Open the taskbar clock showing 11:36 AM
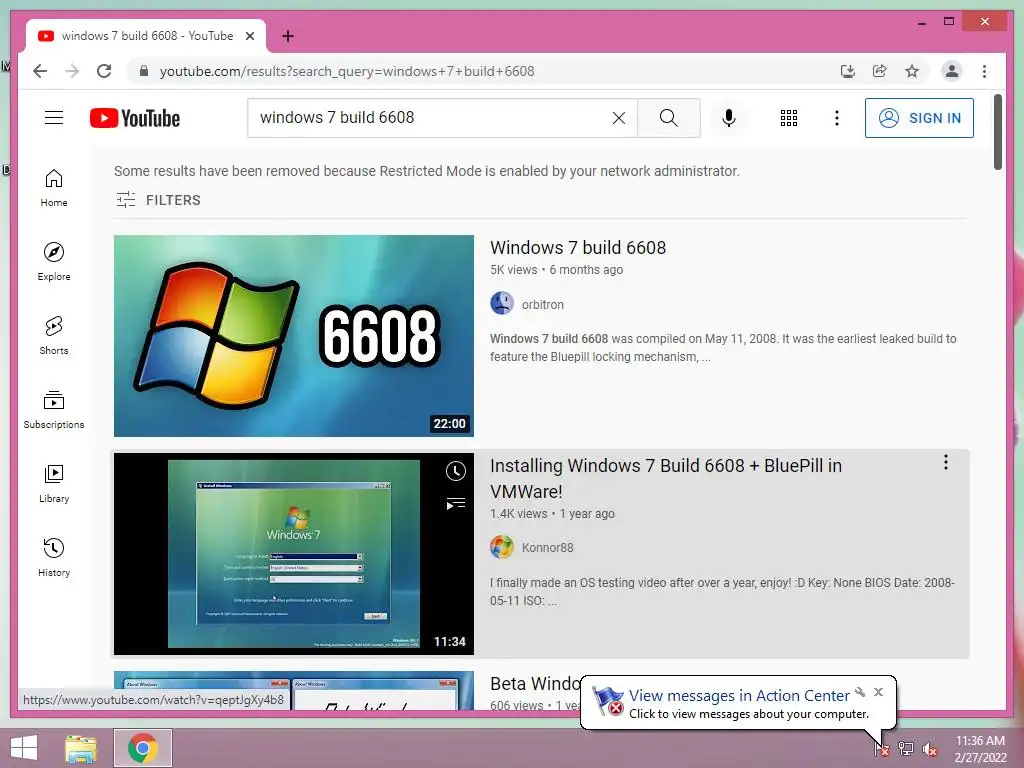 coord(980,748)
